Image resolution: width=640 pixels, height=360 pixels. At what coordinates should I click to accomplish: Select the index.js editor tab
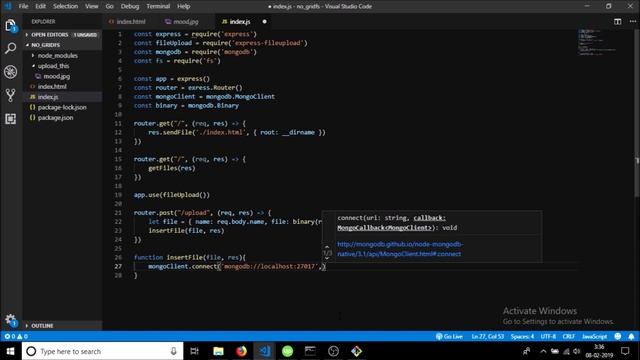coord(239,22)
